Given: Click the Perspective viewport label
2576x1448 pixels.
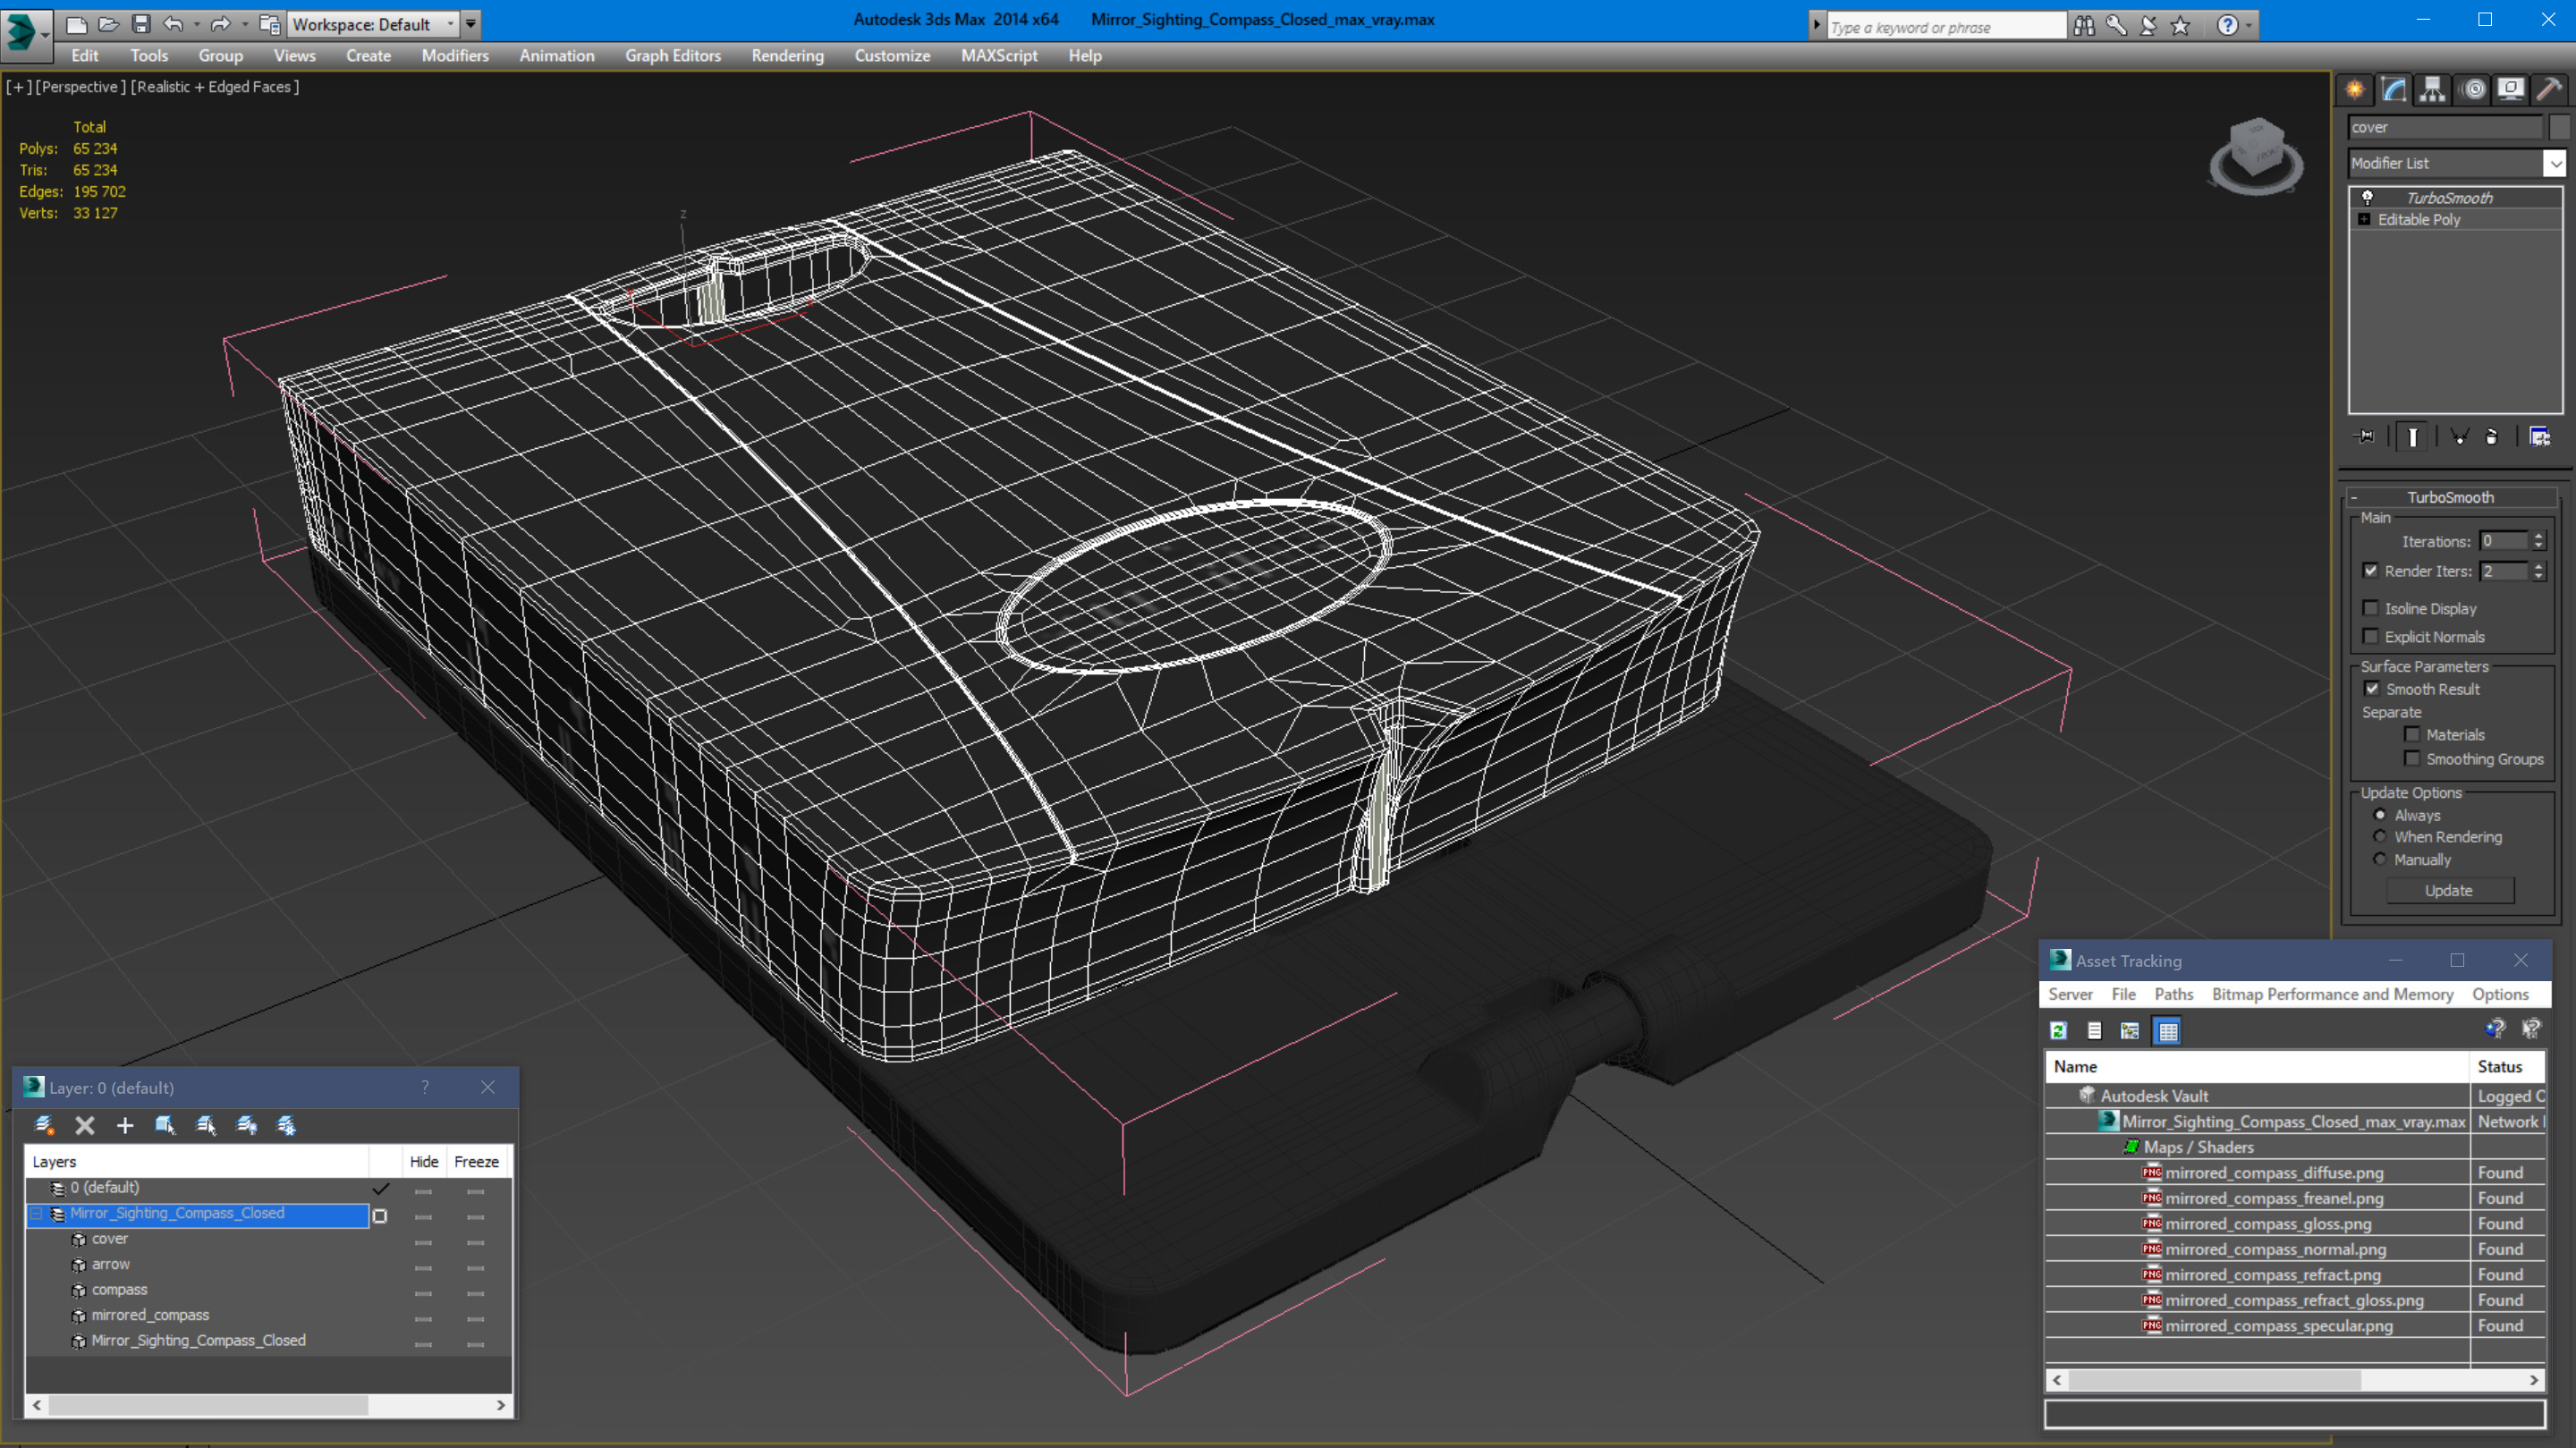Looking at the screenshot, I should click(x=81, y=87).
